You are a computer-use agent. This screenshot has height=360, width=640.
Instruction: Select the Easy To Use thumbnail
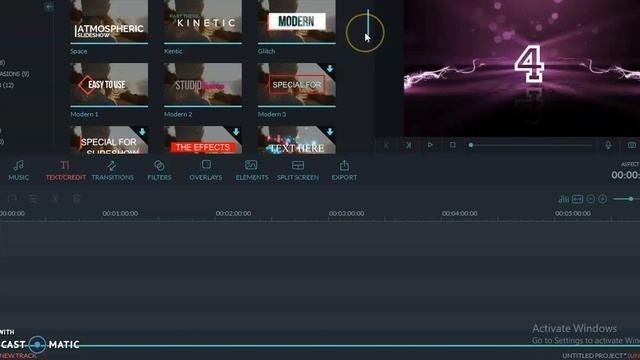click(x=109, y=85)
